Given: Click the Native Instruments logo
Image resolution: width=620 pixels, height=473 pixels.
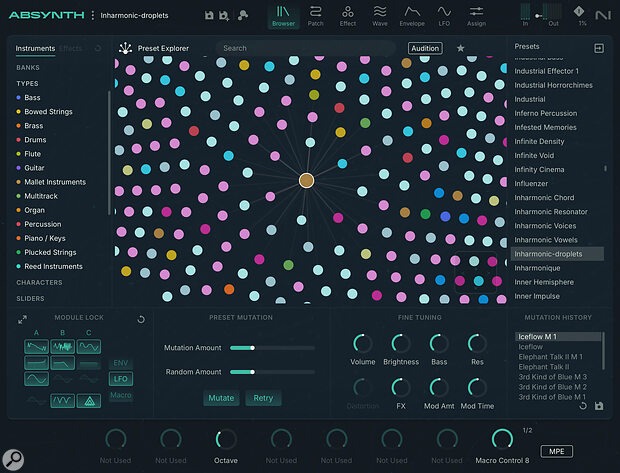Looking at the screenshot, I should [603, 15].
